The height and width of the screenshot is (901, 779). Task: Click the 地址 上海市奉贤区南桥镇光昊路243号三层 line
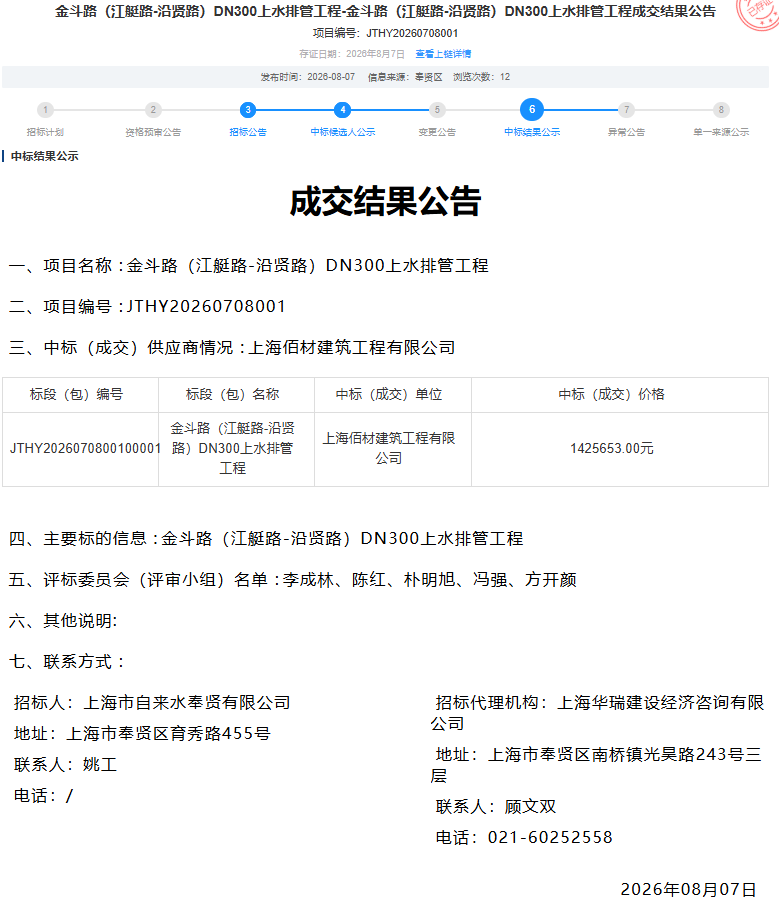(x=596, y=765)
